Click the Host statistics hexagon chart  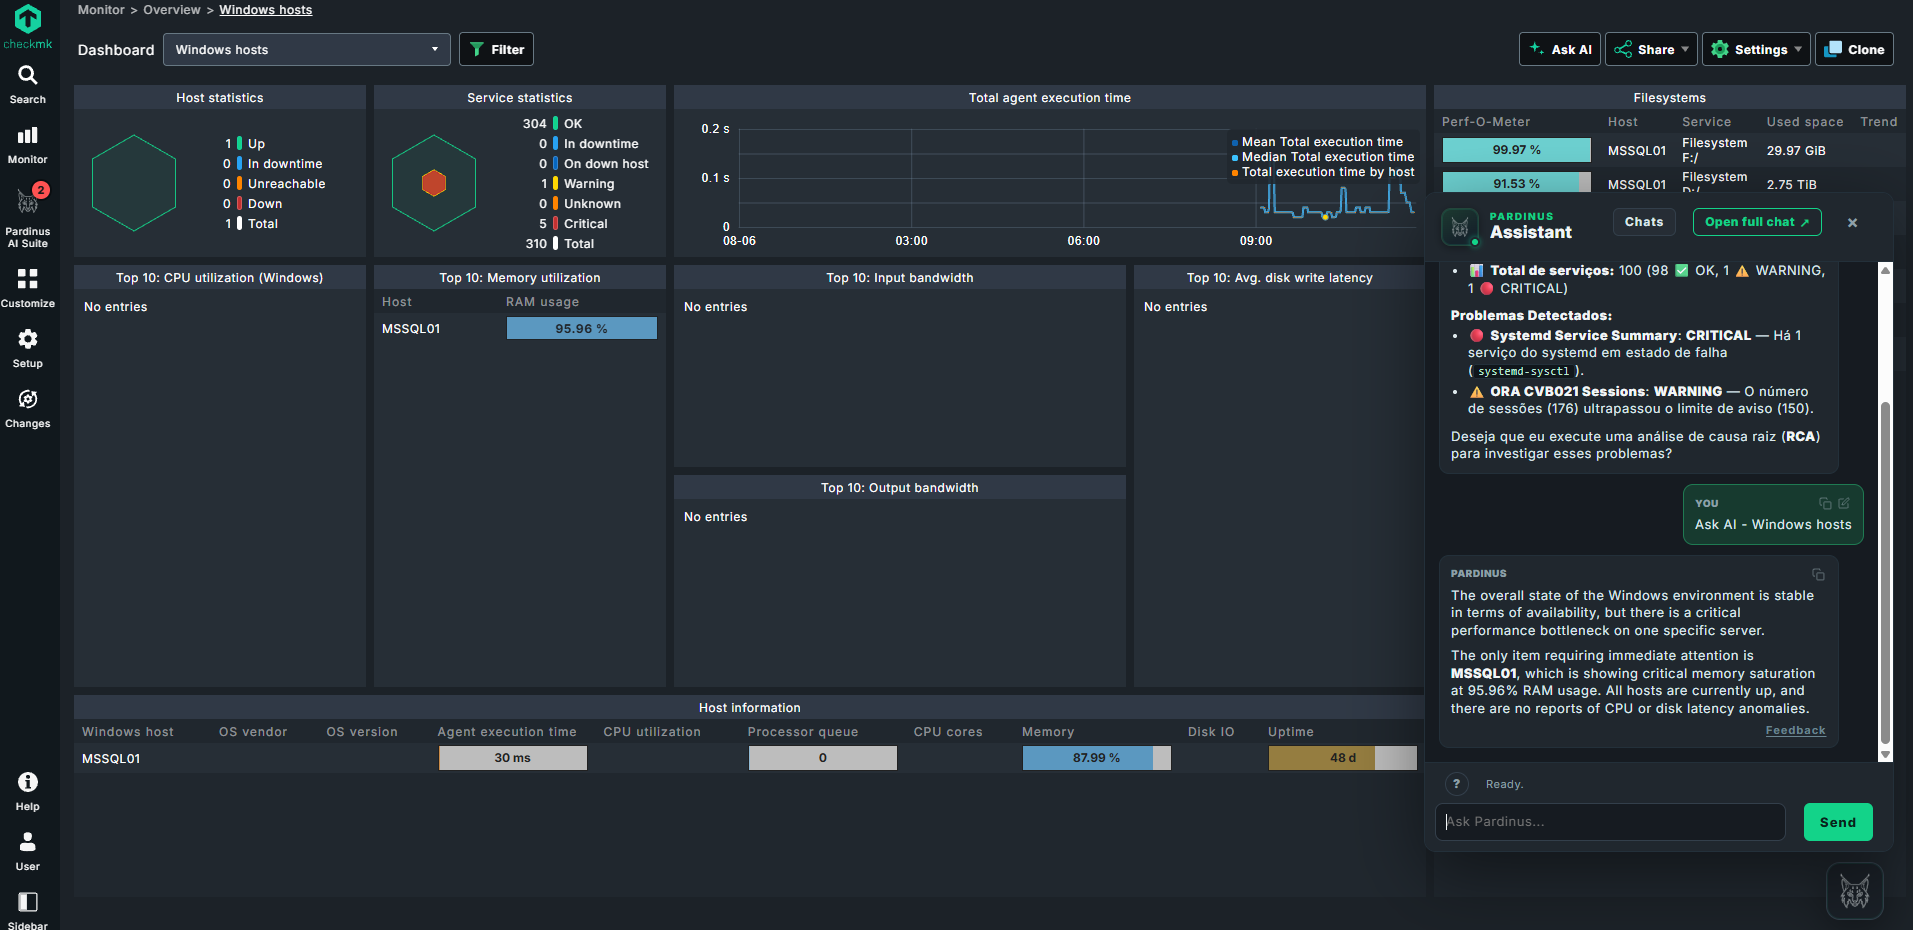click(134, 183)
